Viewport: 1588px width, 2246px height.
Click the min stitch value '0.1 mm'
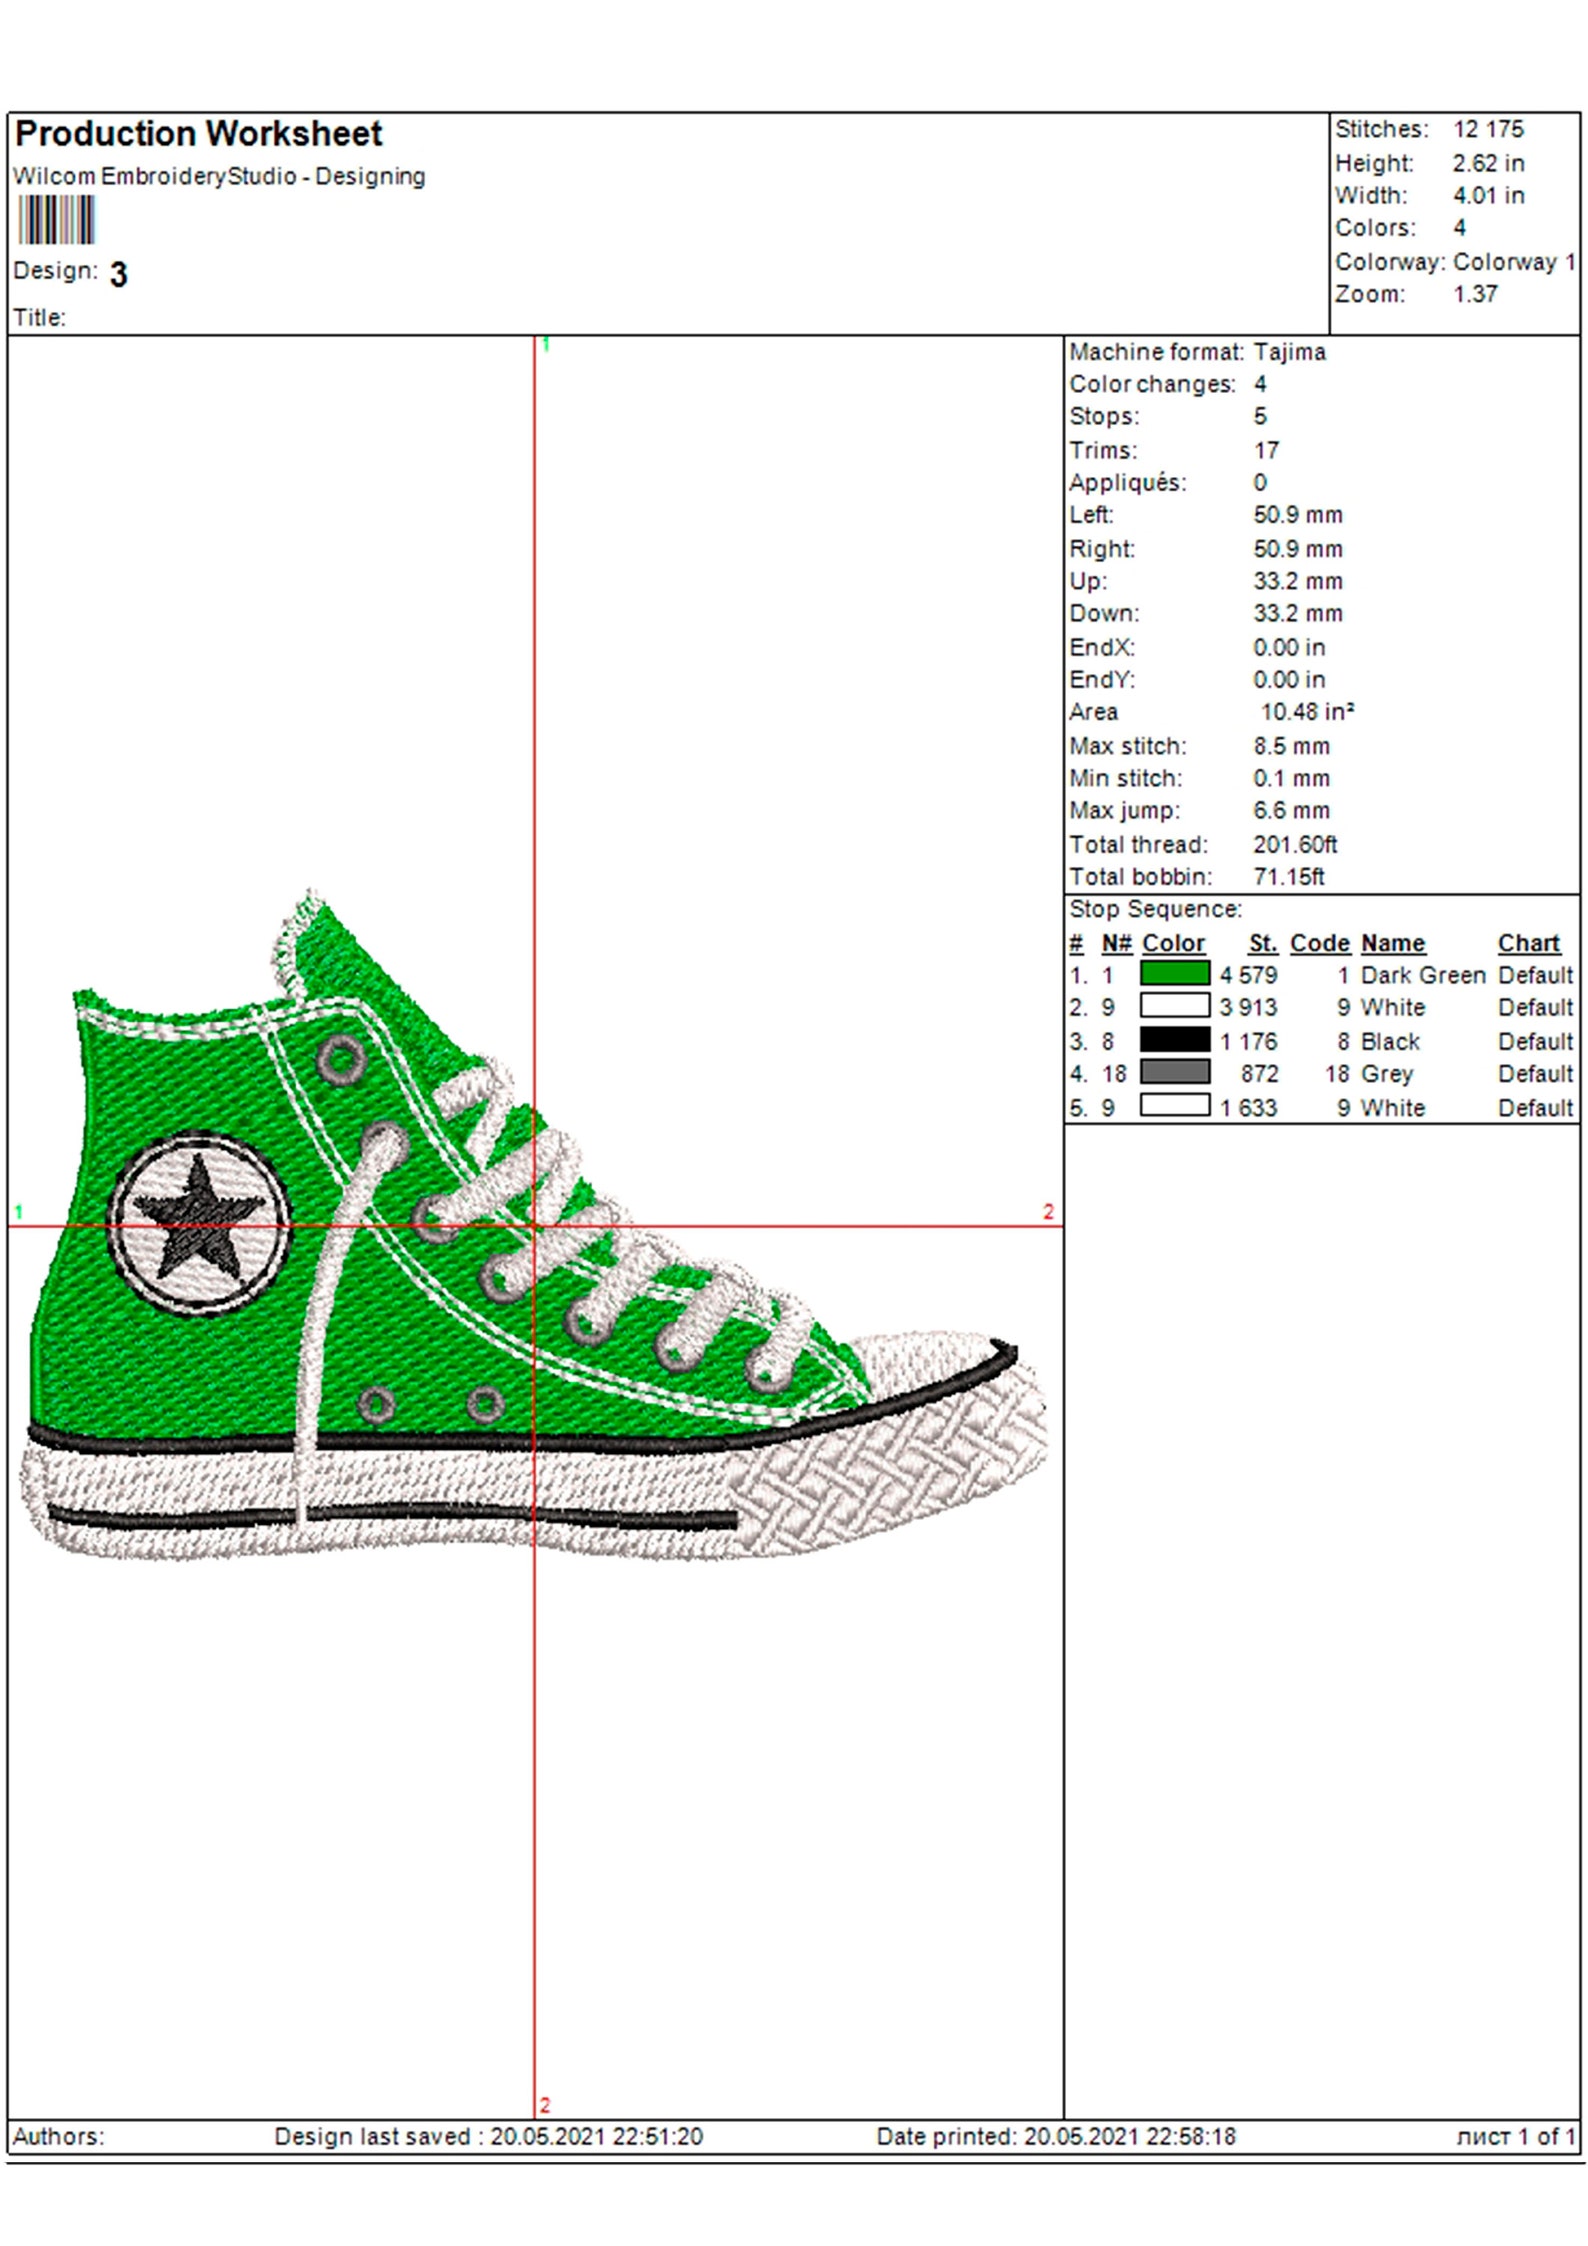click(x=1292, y=778)
